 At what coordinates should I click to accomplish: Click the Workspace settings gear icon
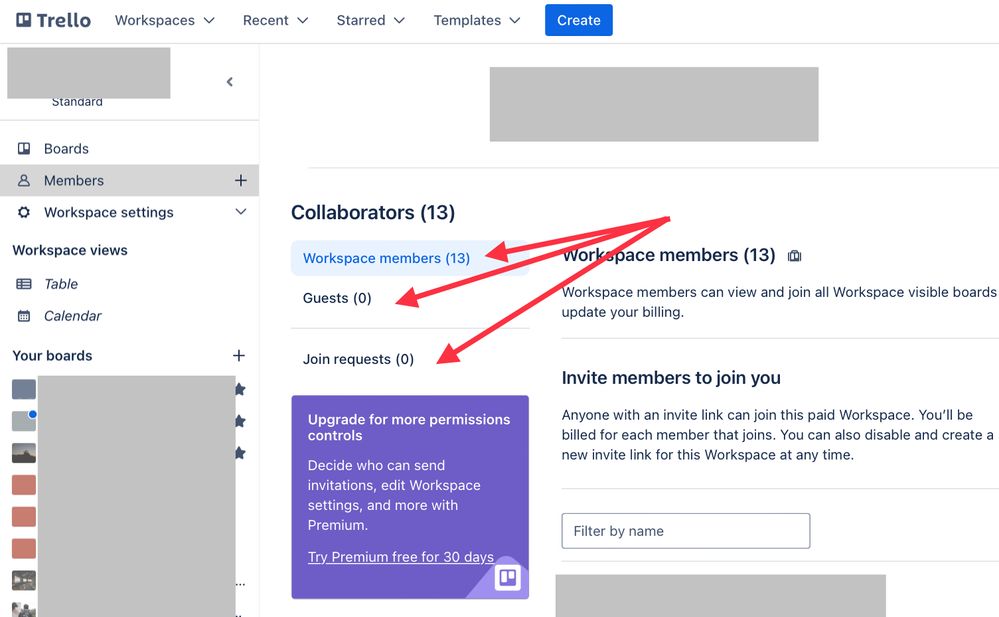click(x=24, y=212)
